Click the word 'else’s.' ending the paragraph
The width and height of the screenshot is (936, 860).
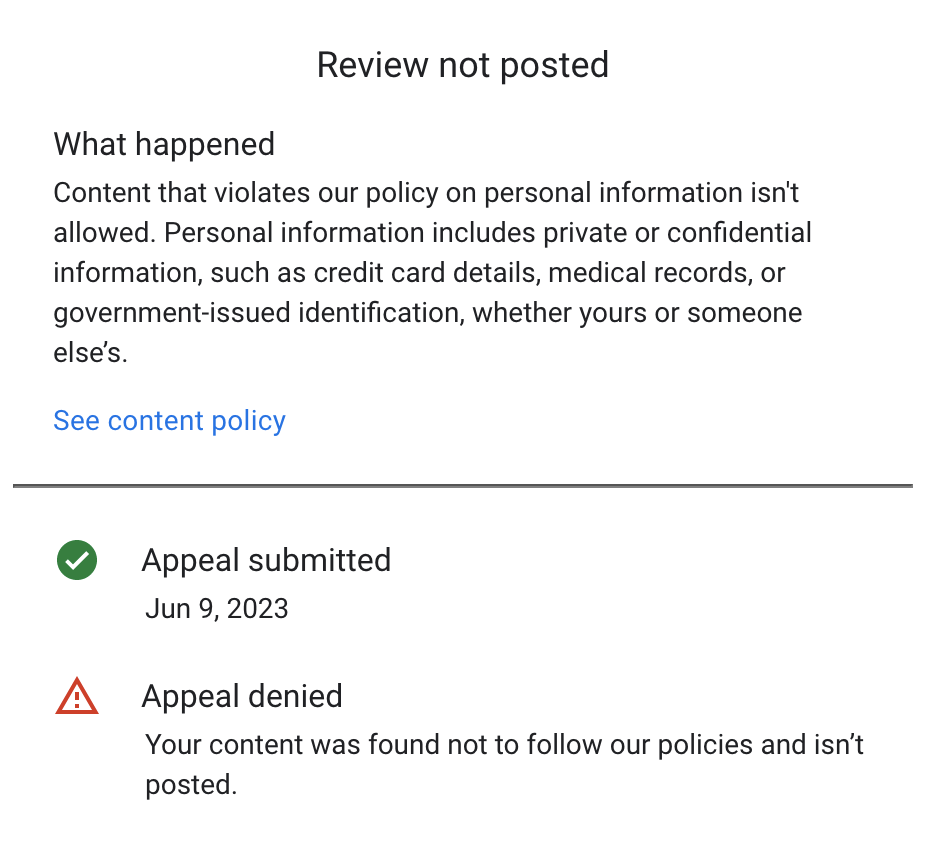(x=90, y=353)
